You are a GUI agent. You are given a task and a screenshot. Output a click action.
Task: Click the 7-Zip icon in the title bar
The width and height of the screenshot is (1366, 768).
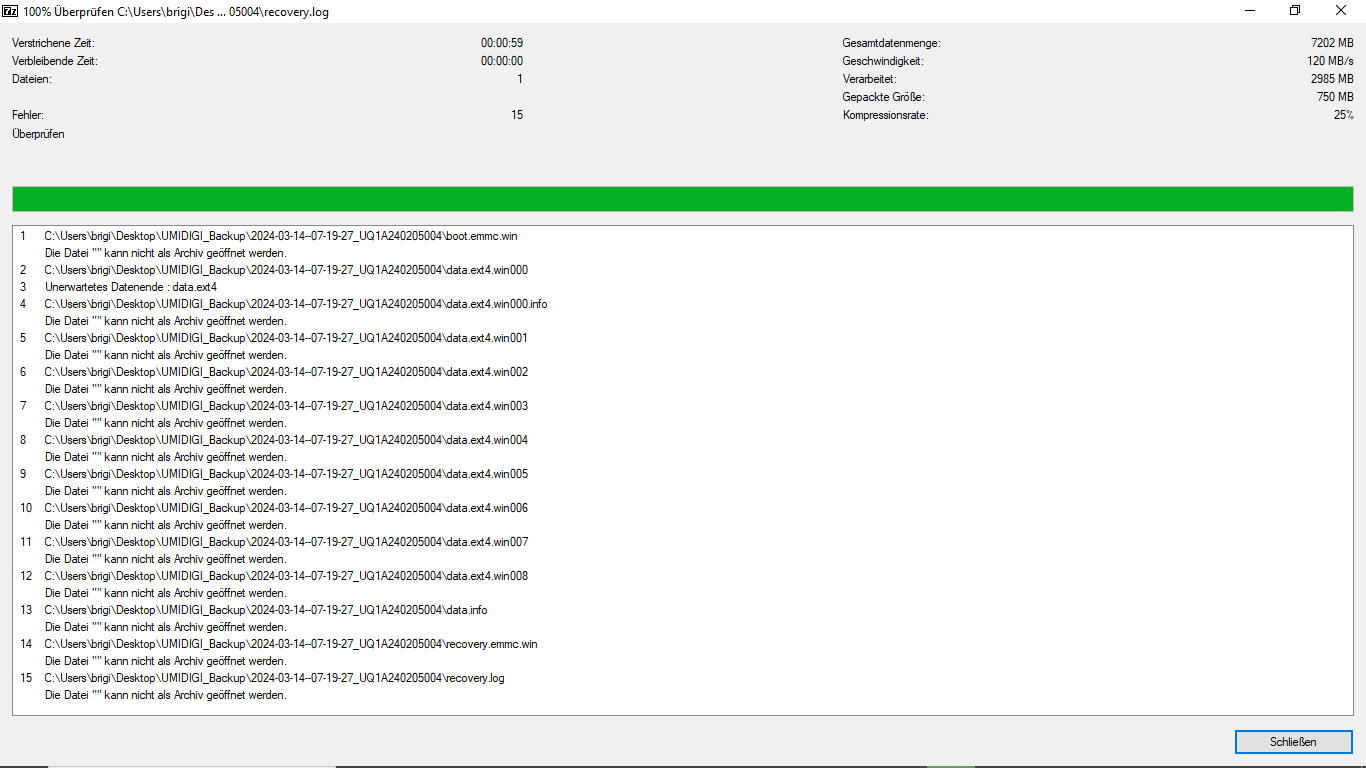tap(10, 11)
